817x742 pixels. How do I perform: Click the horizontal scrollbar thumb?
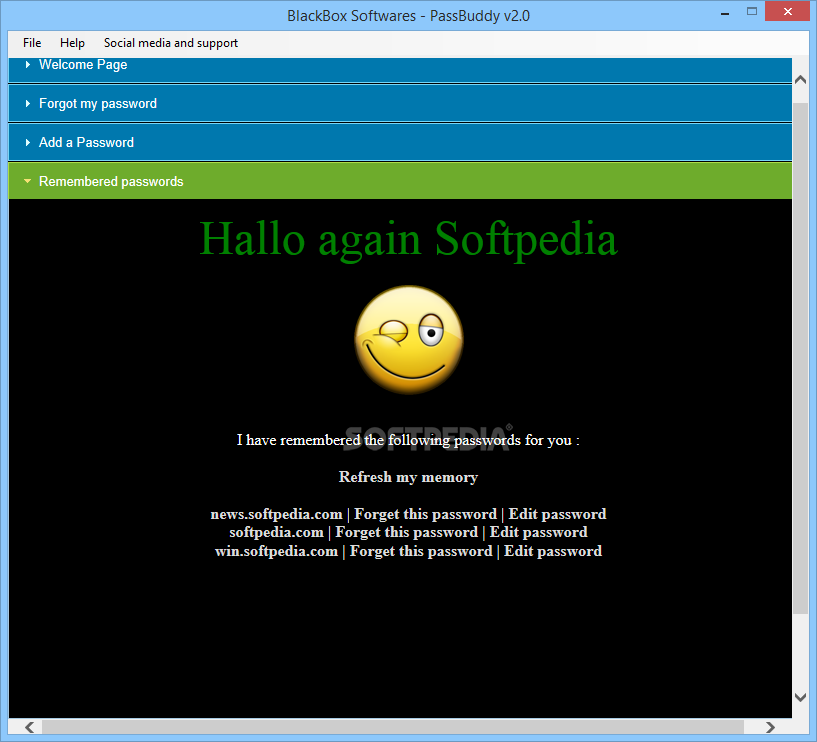[x=393, y=727]
